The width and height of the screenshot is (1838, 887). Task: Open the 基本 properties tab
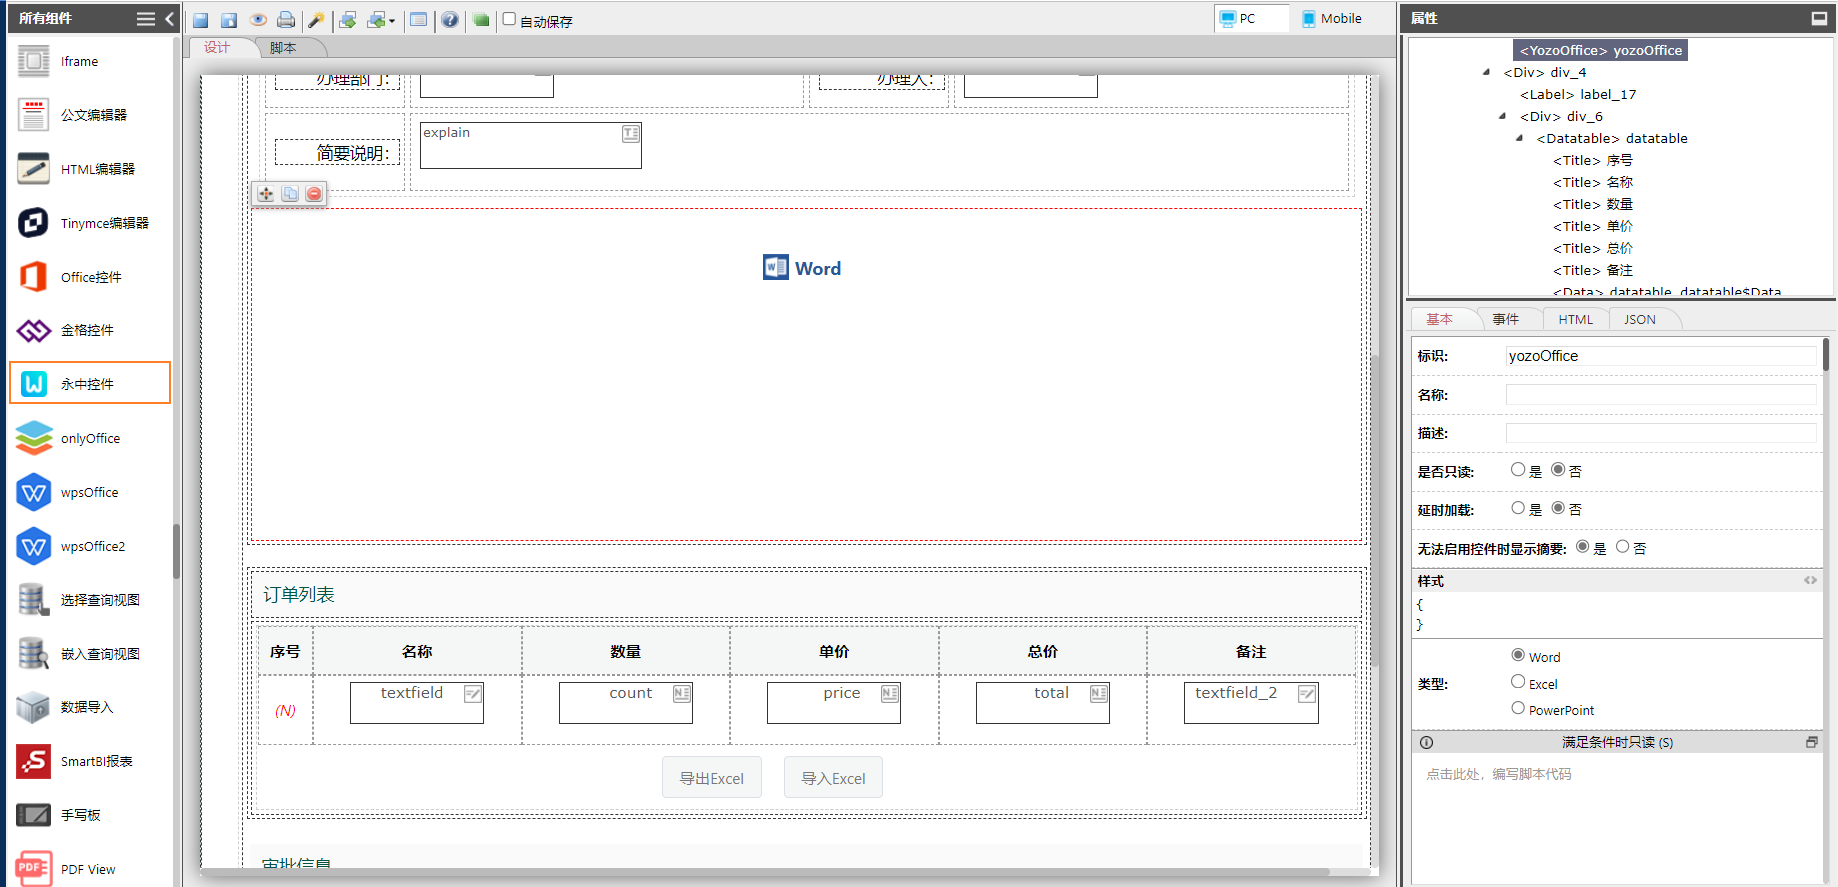click(1440, 319)
